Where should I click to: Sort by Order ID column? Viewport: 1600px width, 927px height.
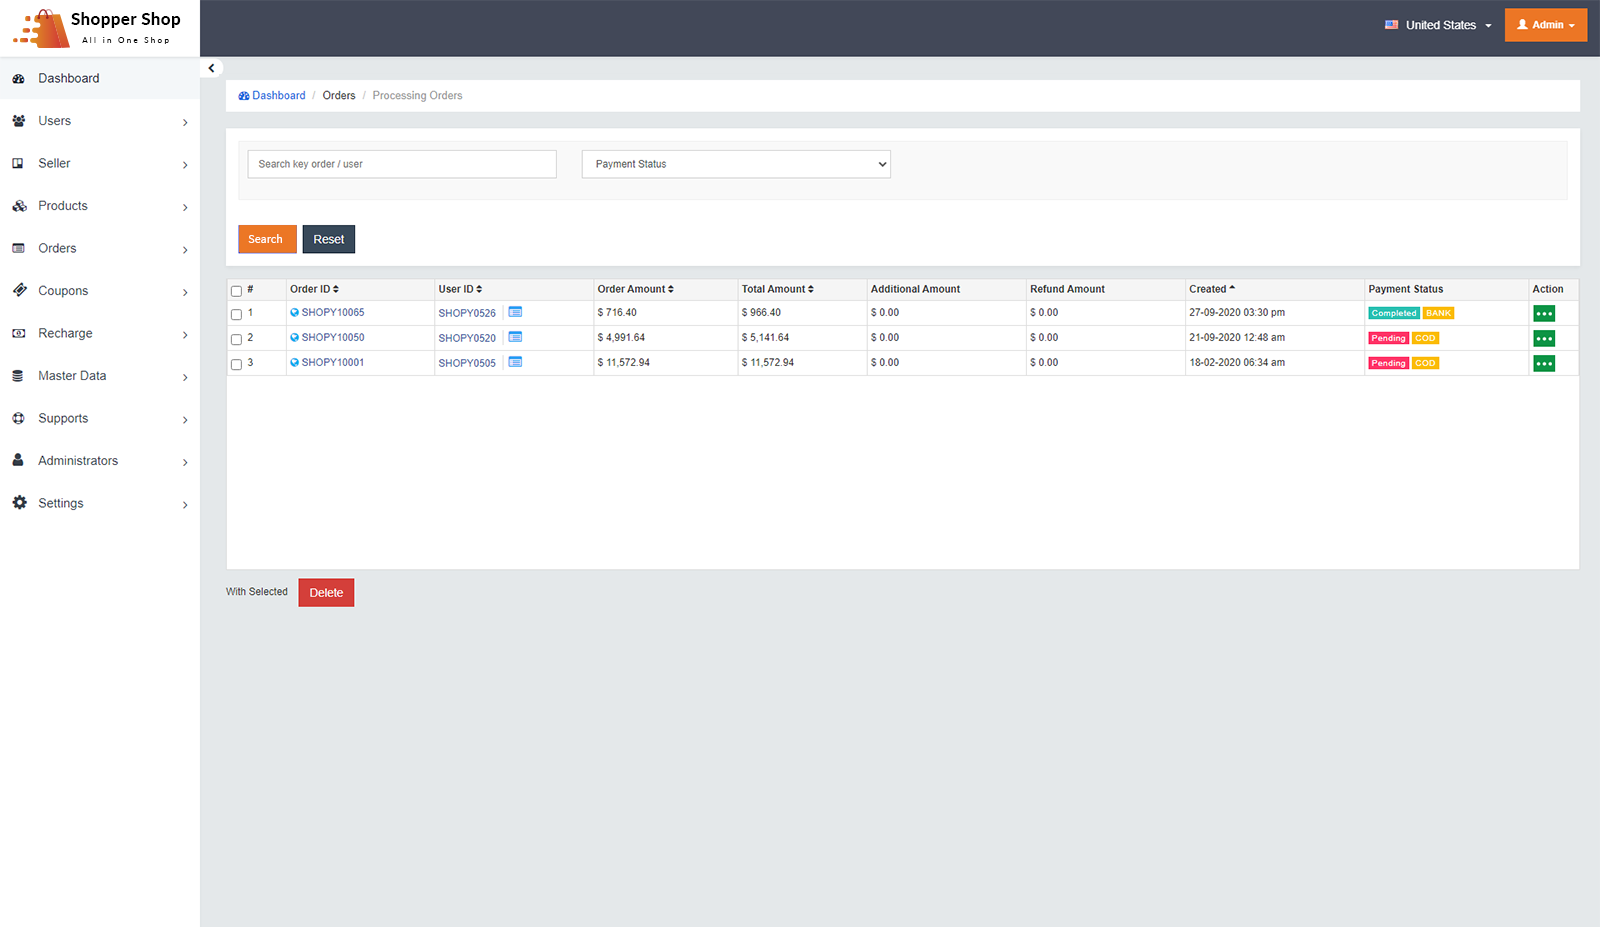314,289
